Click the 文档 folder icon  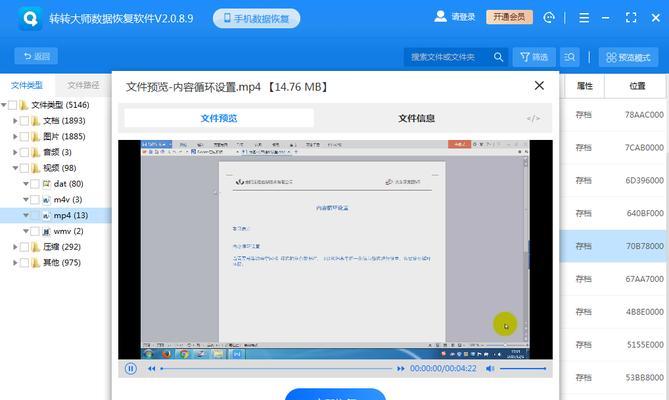(36, 121)
